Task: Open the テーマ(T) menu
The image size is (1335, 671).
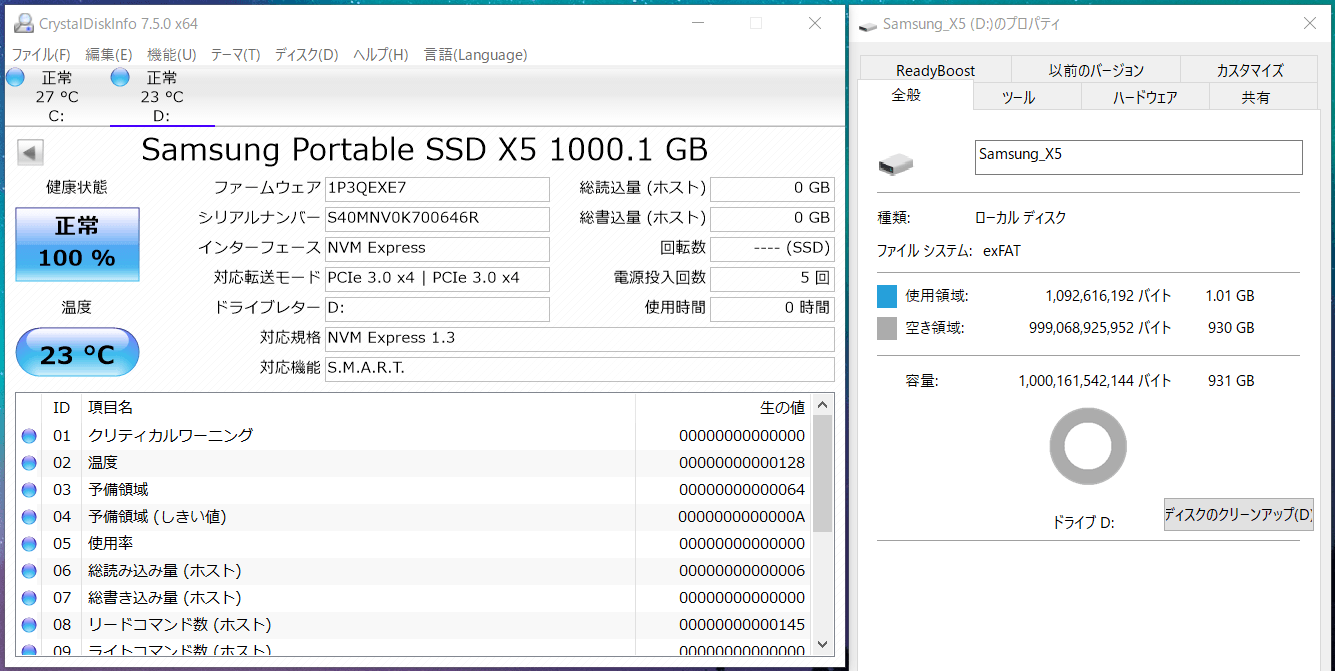Action: [236, 55]
